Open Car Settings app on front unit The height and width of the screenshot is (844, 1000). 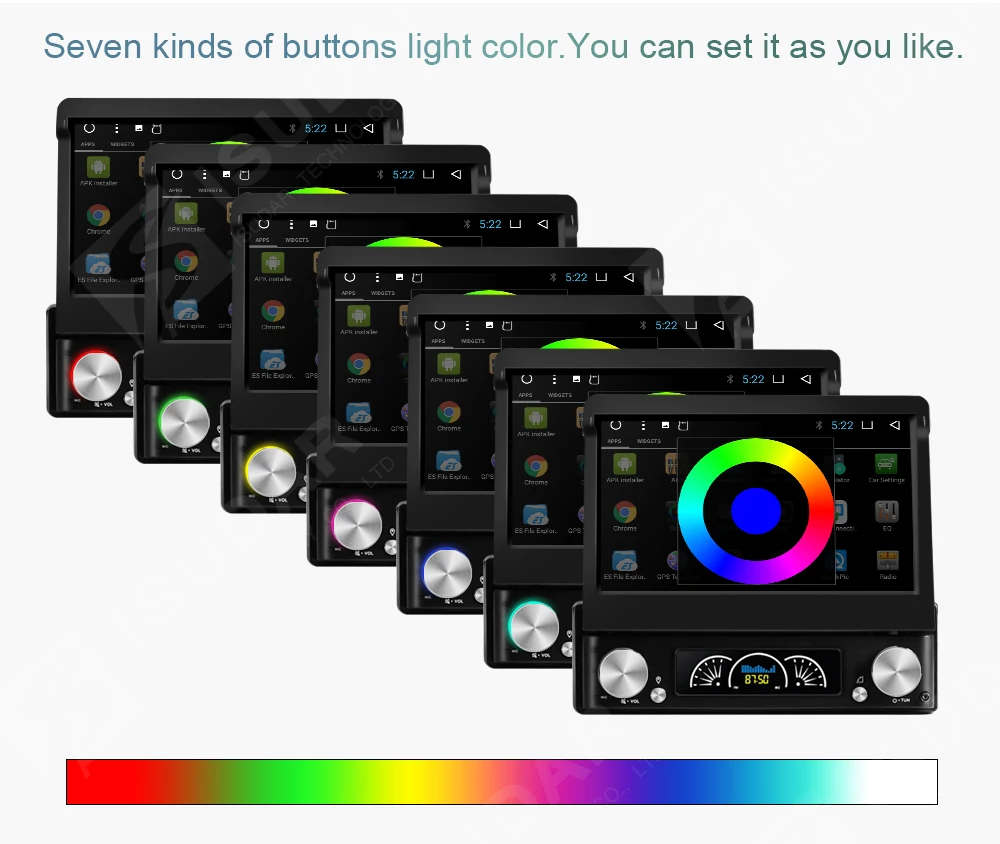[886, 468]
